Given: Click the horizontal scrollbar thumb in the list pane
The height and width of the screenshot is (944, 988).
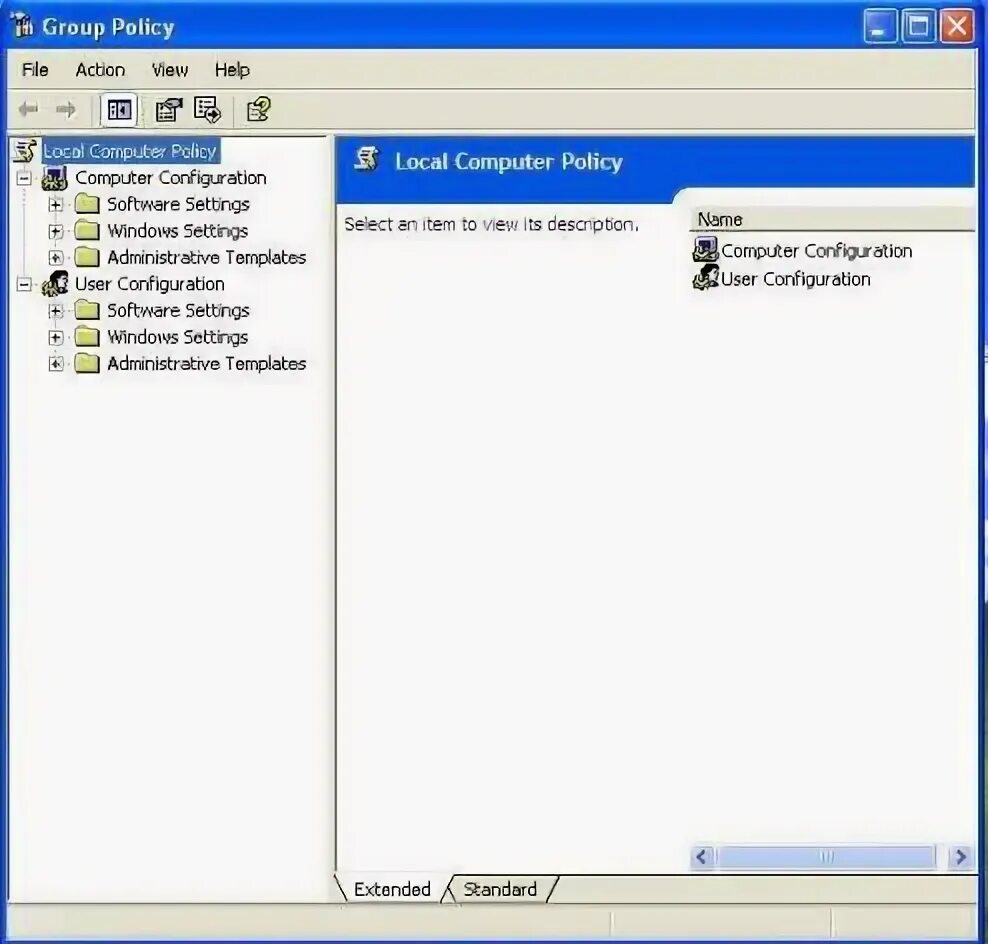Looking at the screenshot, I should (826, 857).
